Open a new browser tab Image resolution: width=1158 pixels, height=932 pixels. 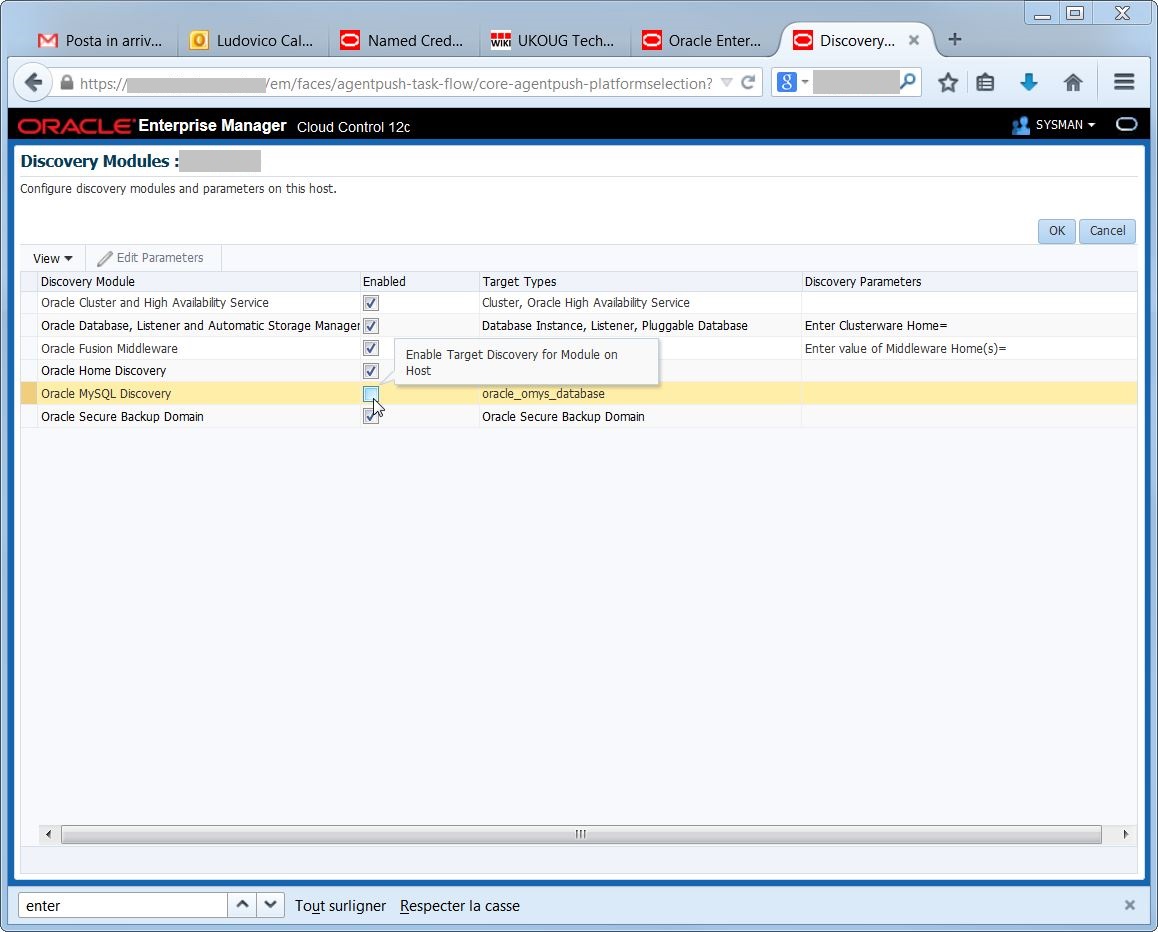pos(954,39)
